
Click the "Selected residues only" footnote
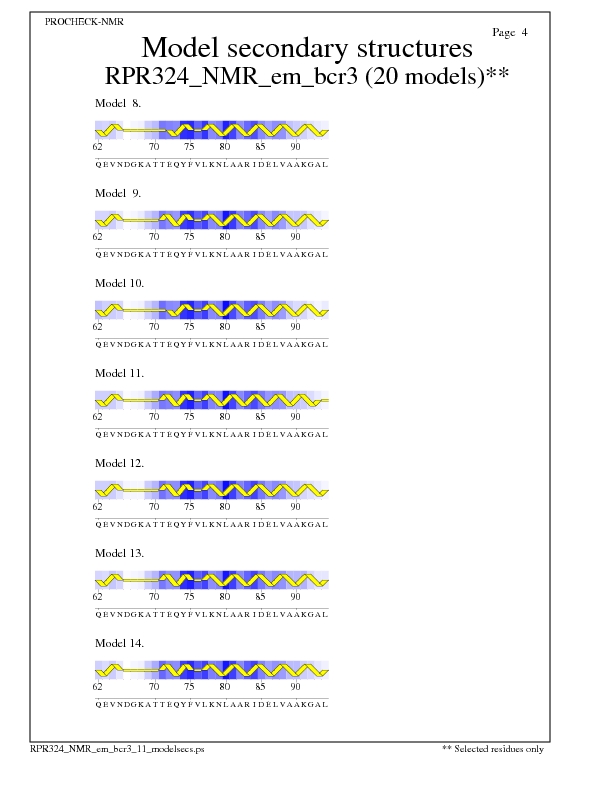[493, 748]
